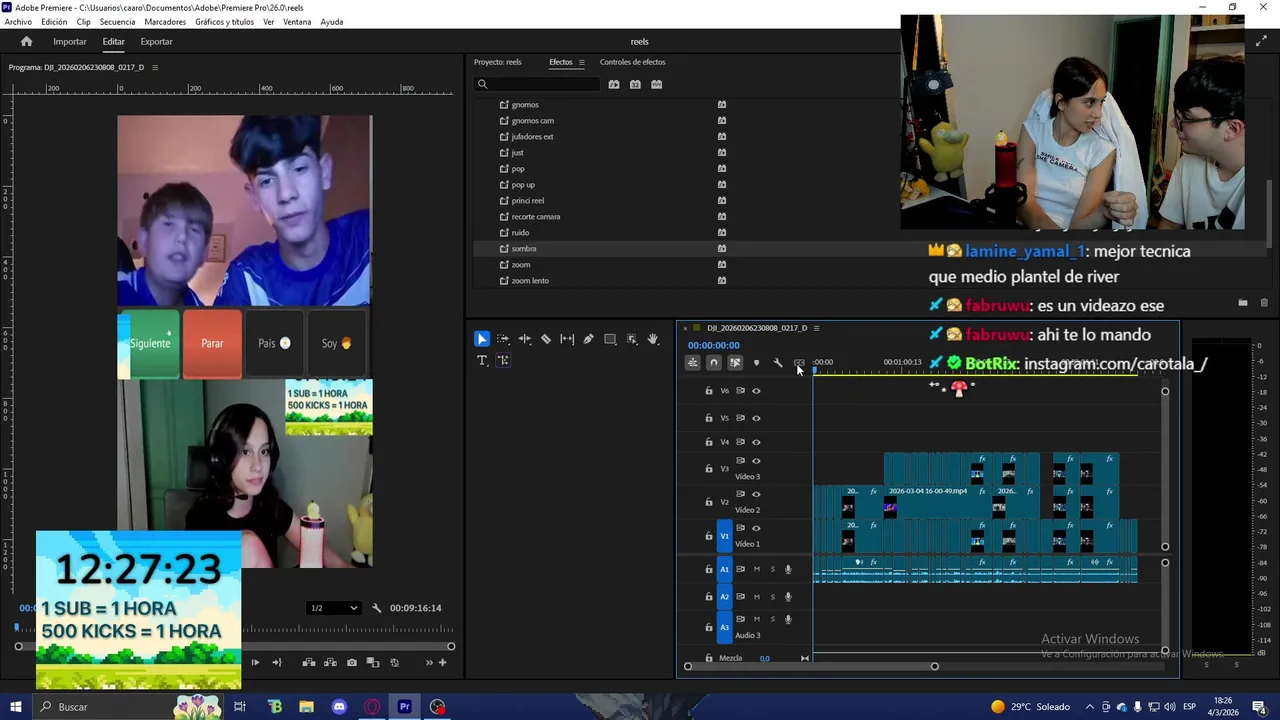Viewport: 1280px width, 720px height.
Task: Select the Track Select Forward tool
Action: pos(503,339)
